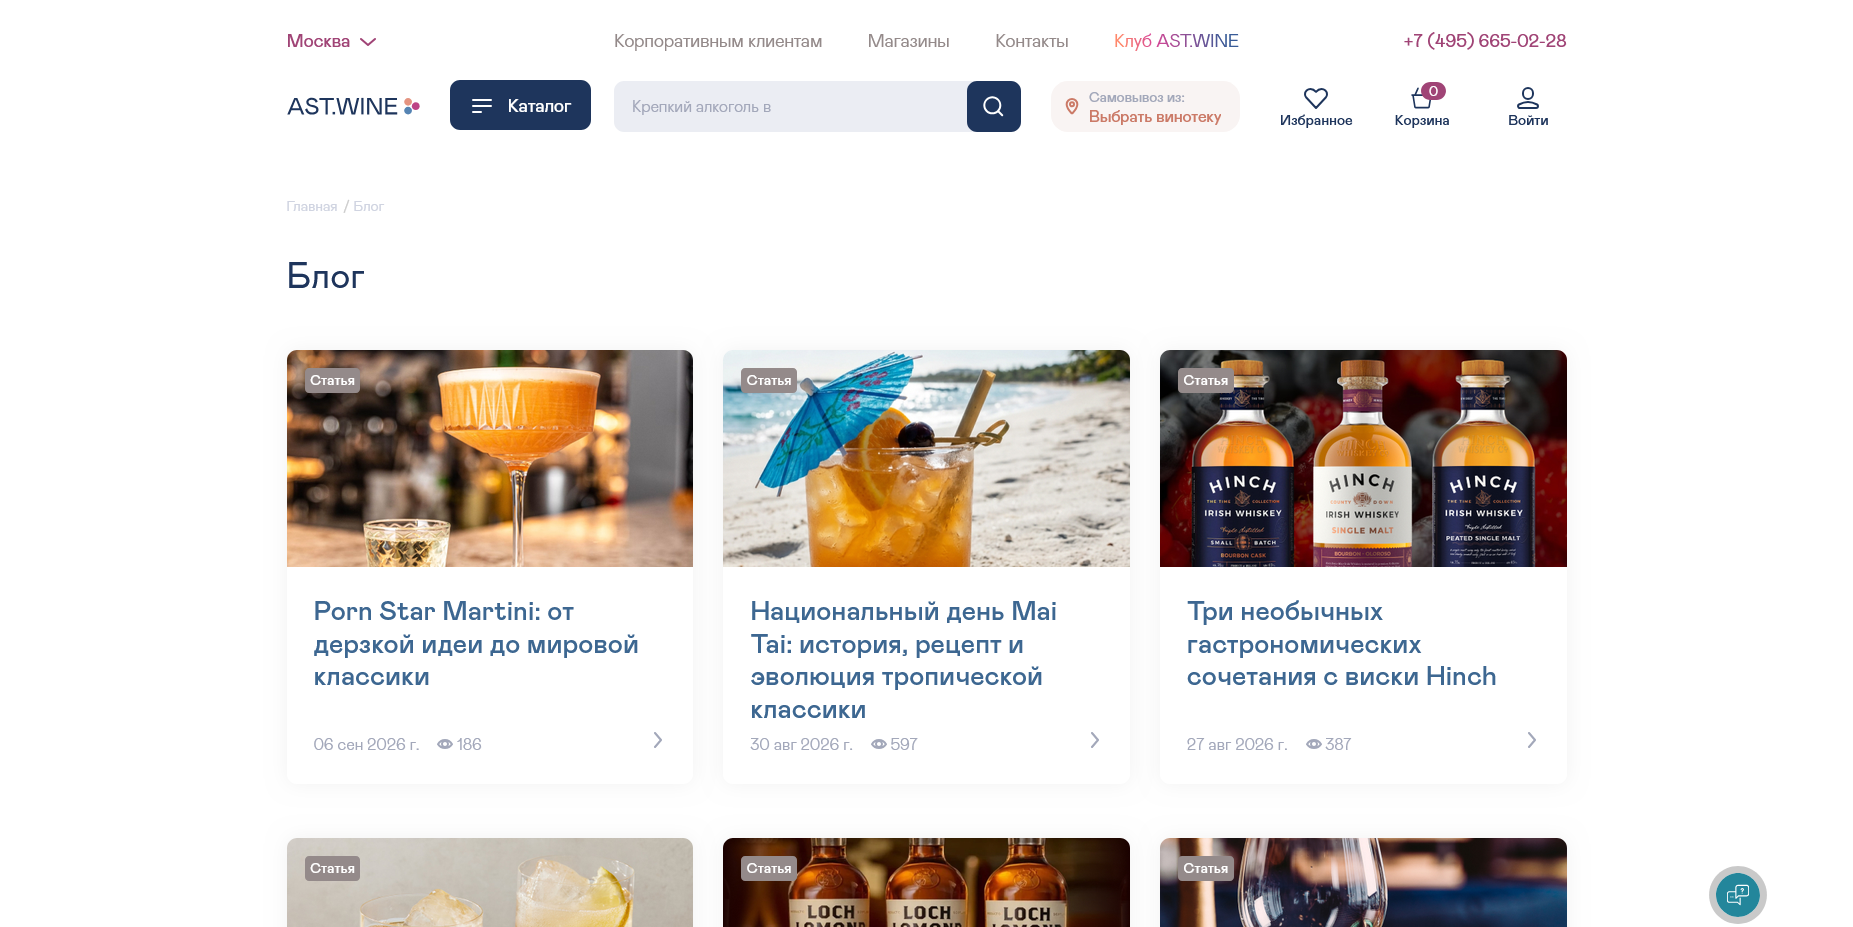Image resolution: width=1853 pixels, height=927 pixels.
Task: Click Статья tag on Hinch whiskey card
Action: pos(1206,380)
